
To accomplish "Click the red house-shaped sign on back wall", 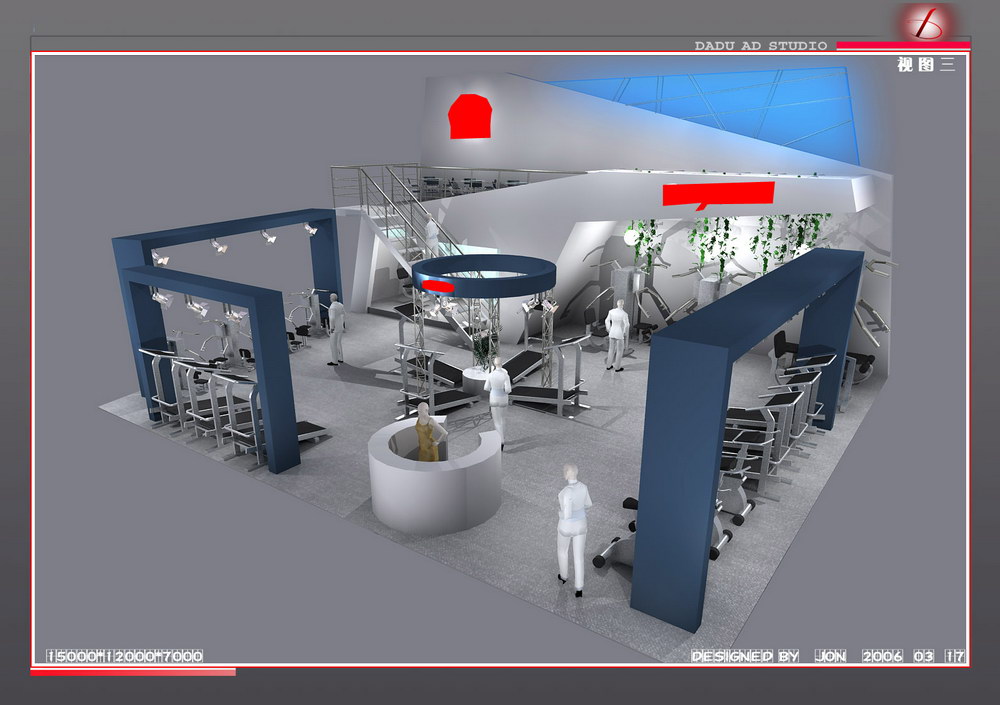I will pos(470,117).
